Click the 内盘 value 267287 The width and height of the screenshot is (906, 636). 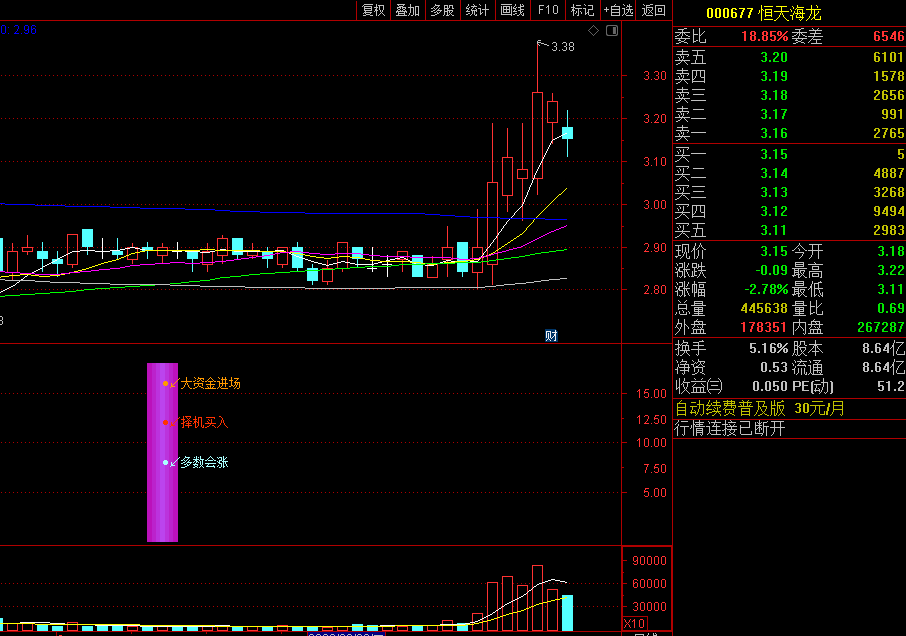881,328
